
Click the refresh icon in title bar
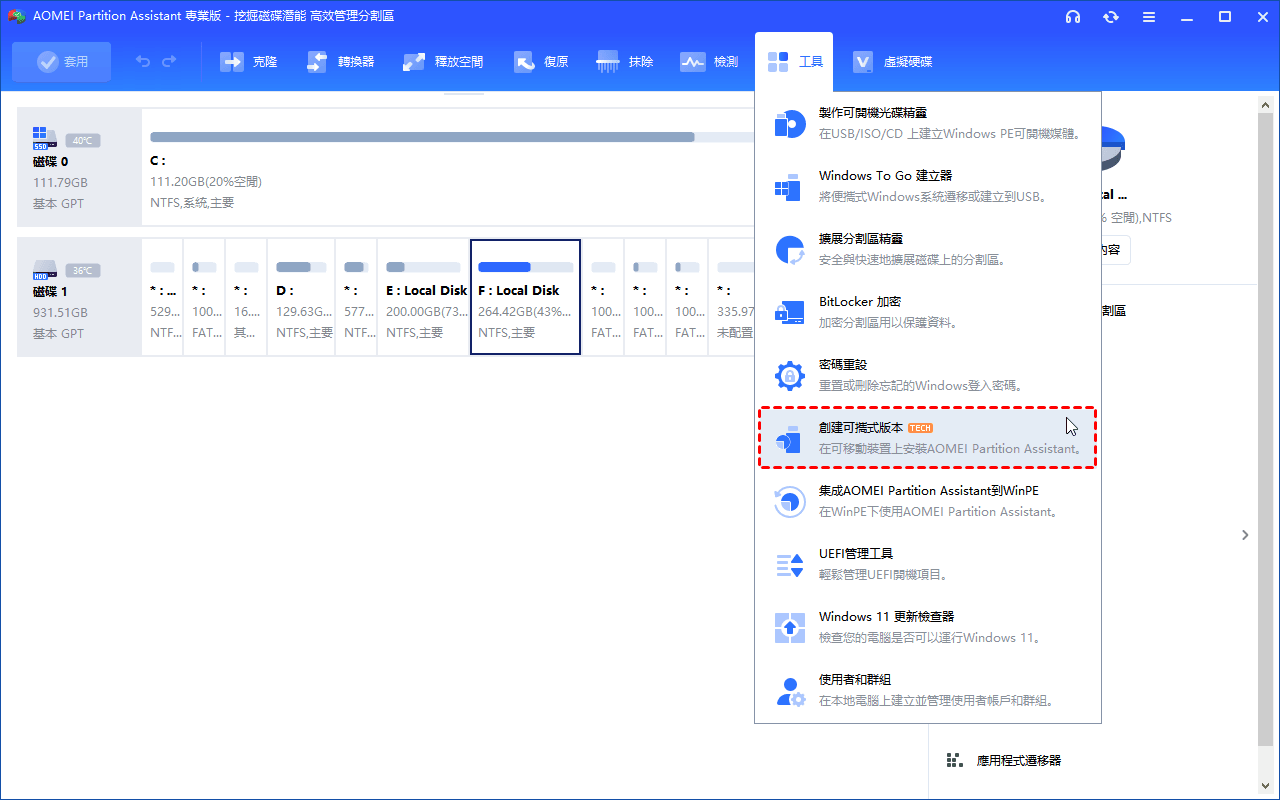(1111, 17)
